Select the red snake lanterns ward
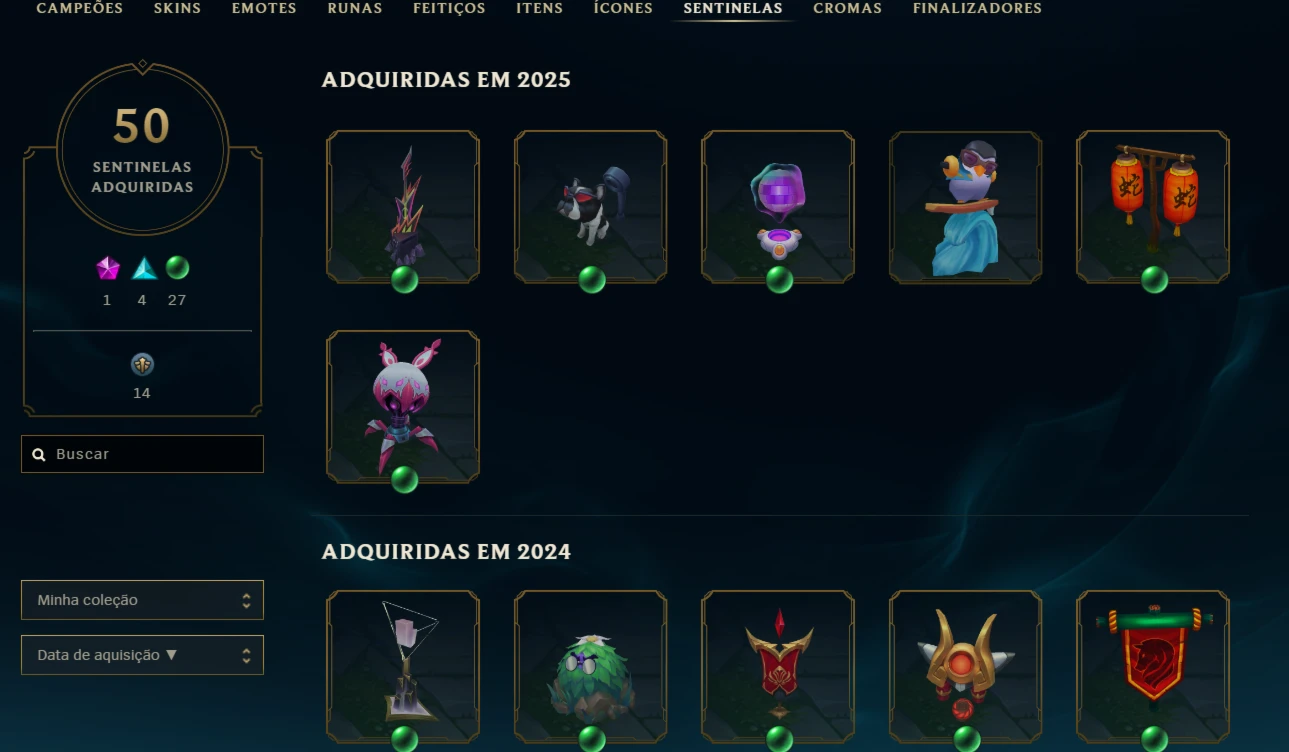The width and height of the screenshot is (1289, 752). pos(1153,207)
